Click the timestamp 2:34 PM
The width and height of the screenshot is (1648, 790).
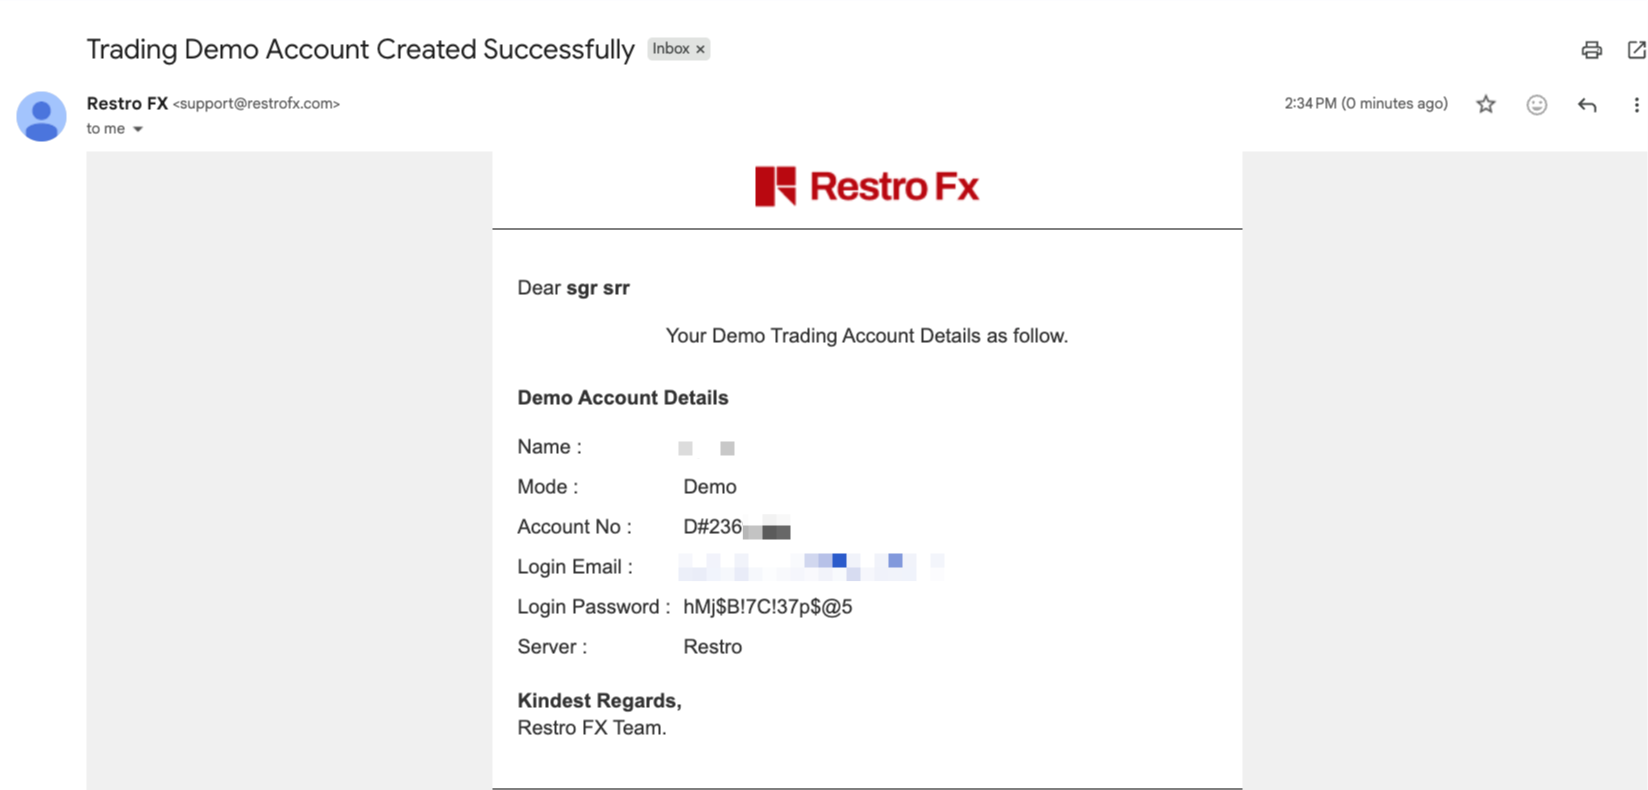point(1366,103)
